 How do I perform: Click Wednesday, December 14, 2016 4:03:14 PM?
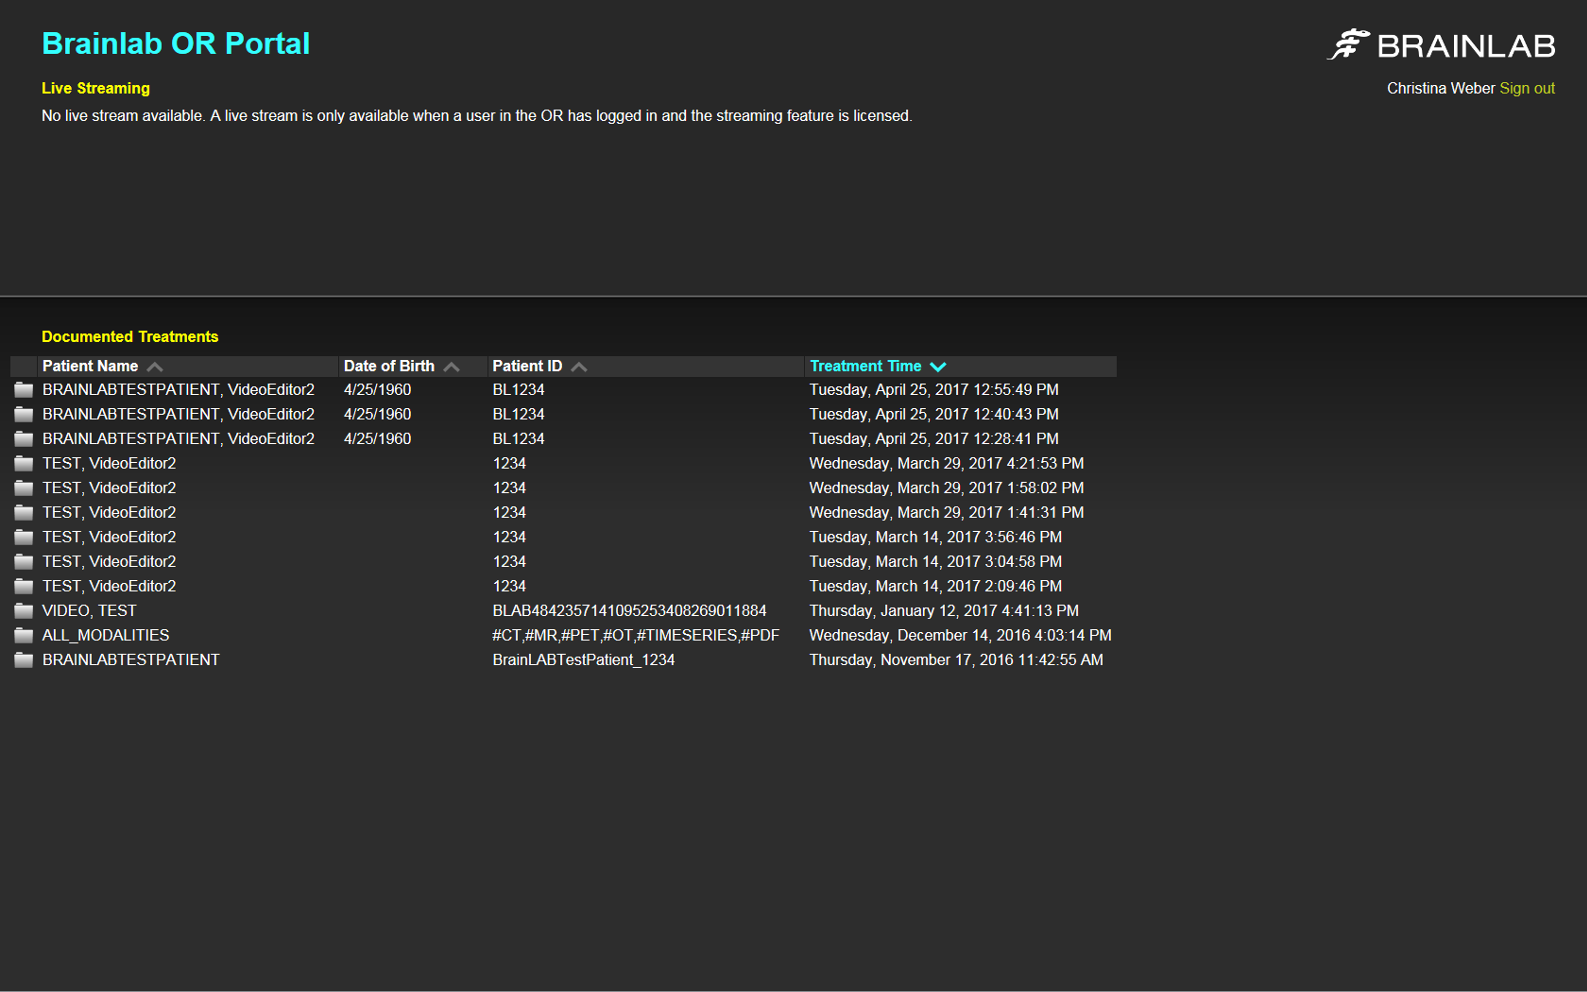coord(961,635)
